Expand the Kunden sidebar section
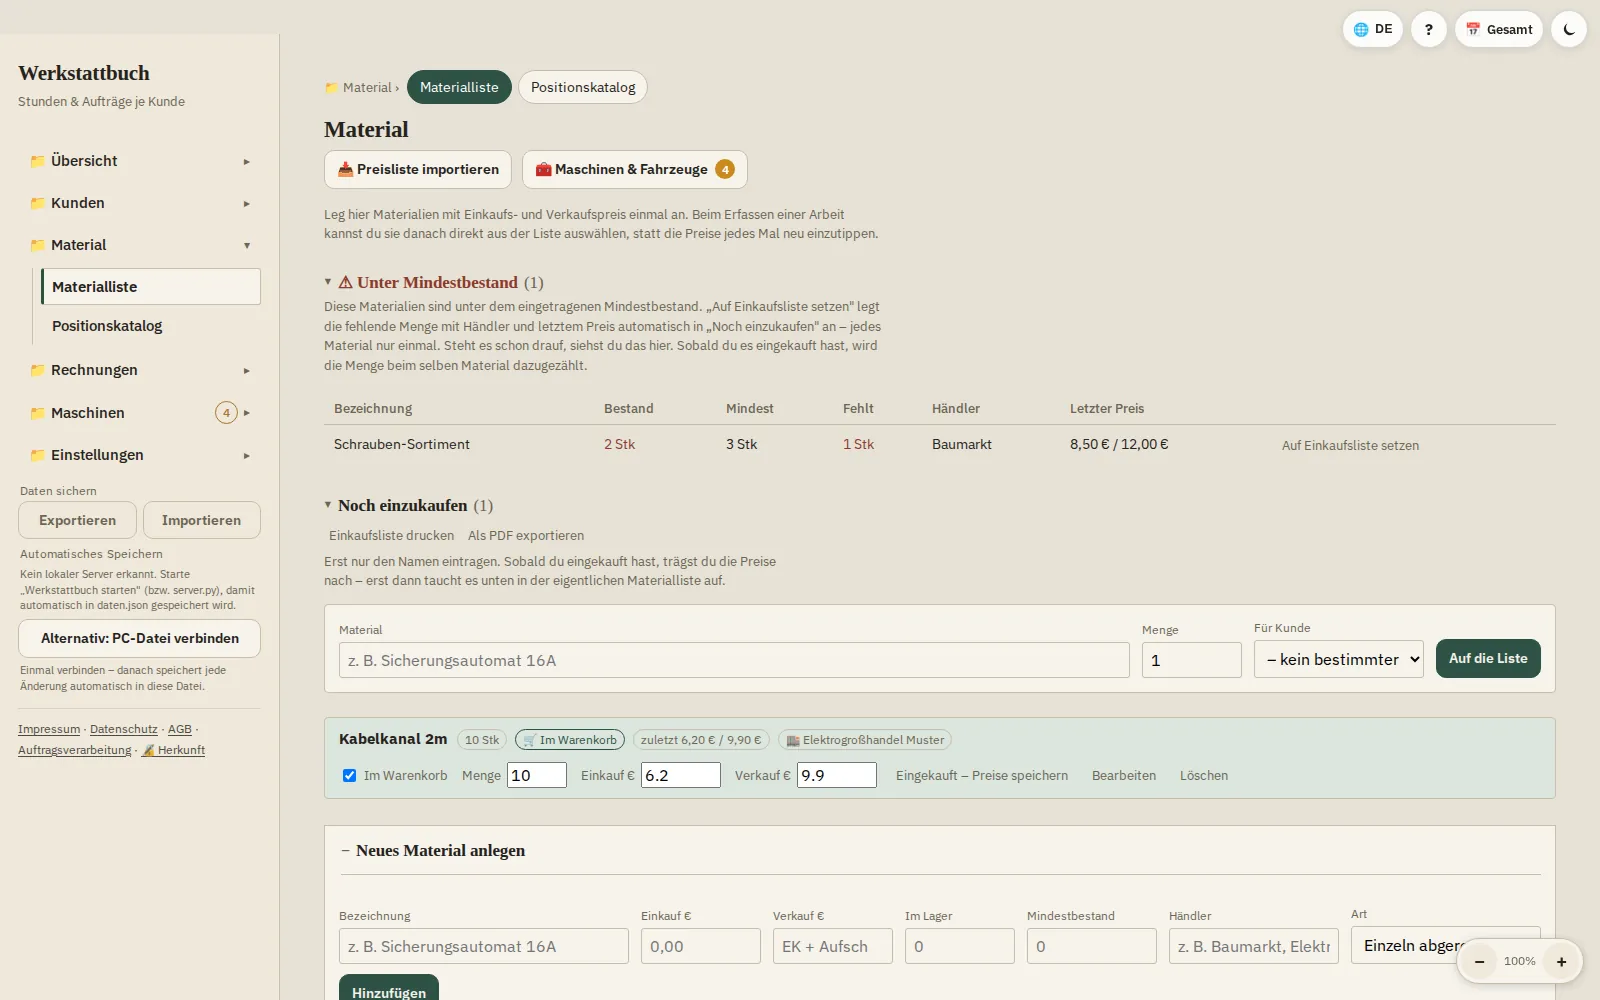The height and width of the screenshot is (1000, 1600). pyautogui.click(x=140, y=203)
